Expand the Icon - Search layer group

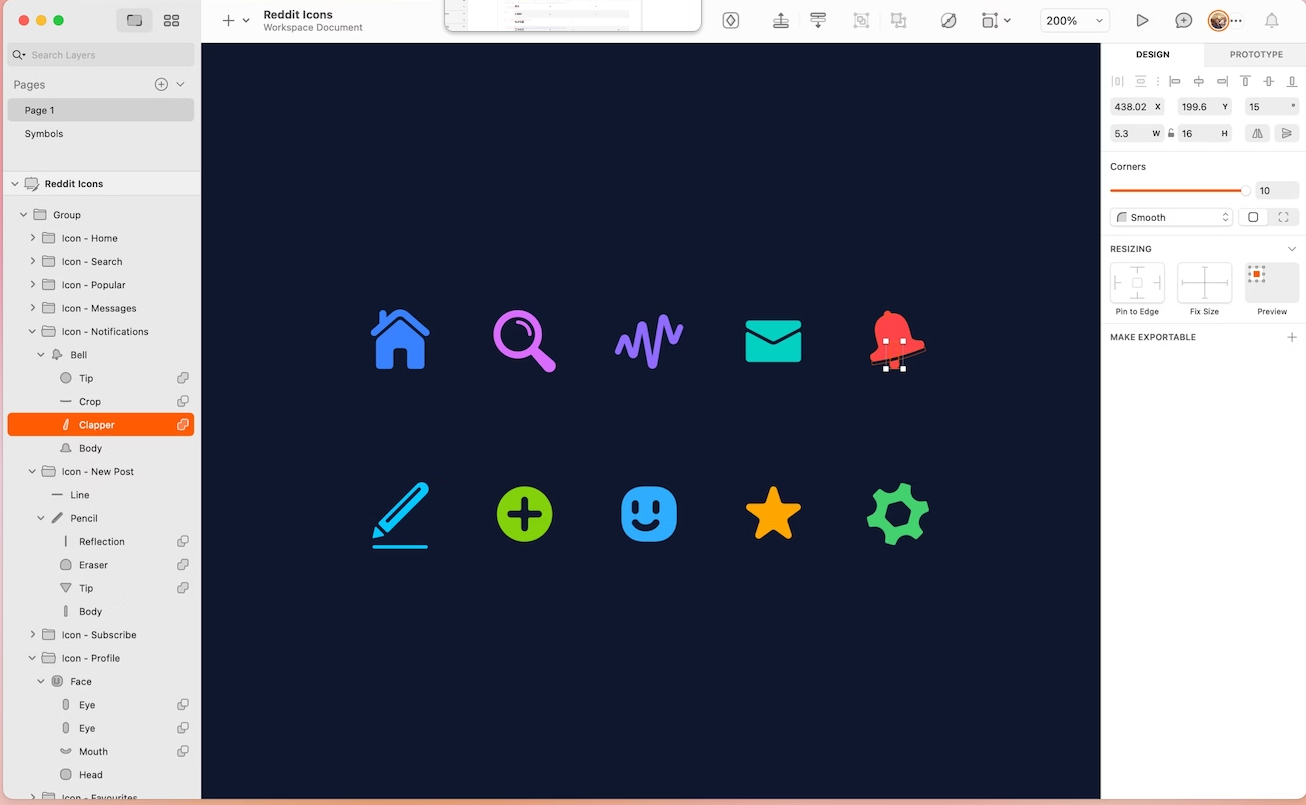pyautogui.click(x=33, y=261)
